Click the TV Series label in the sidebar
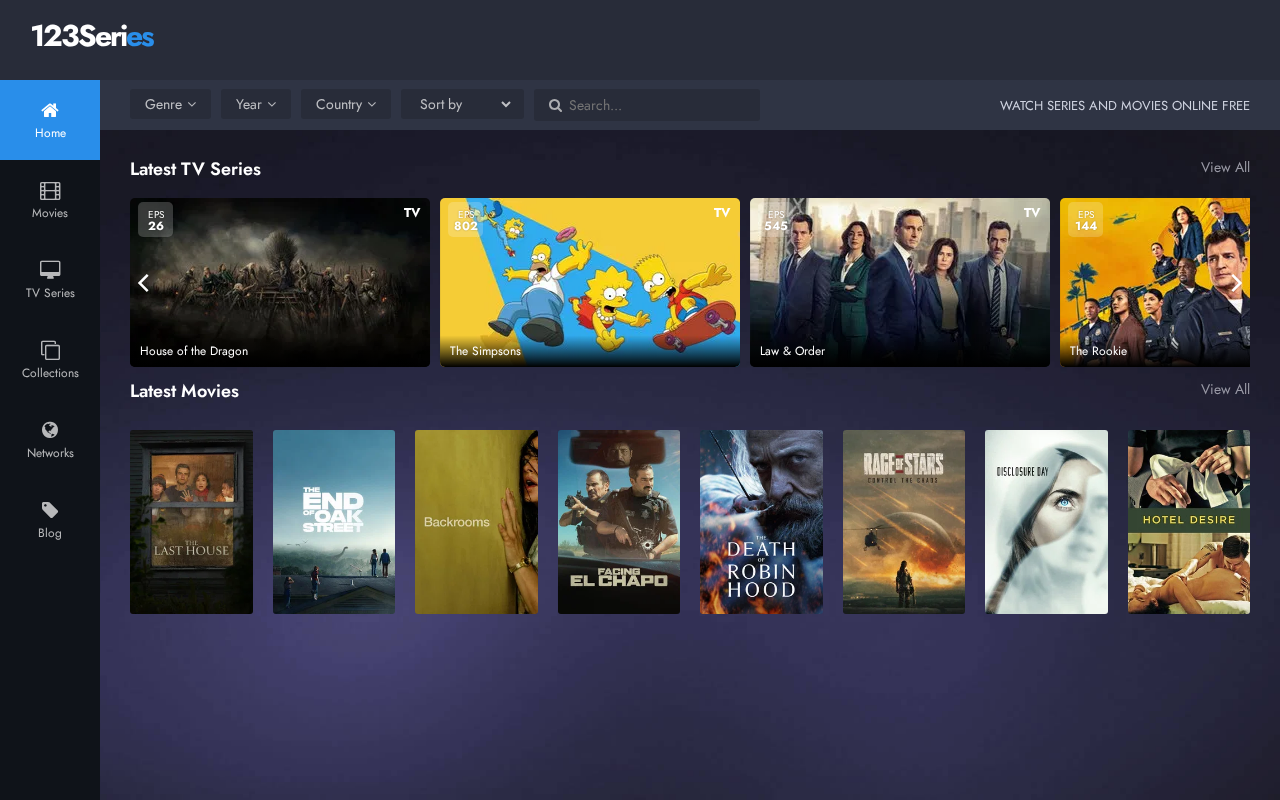 coord(50,293)
